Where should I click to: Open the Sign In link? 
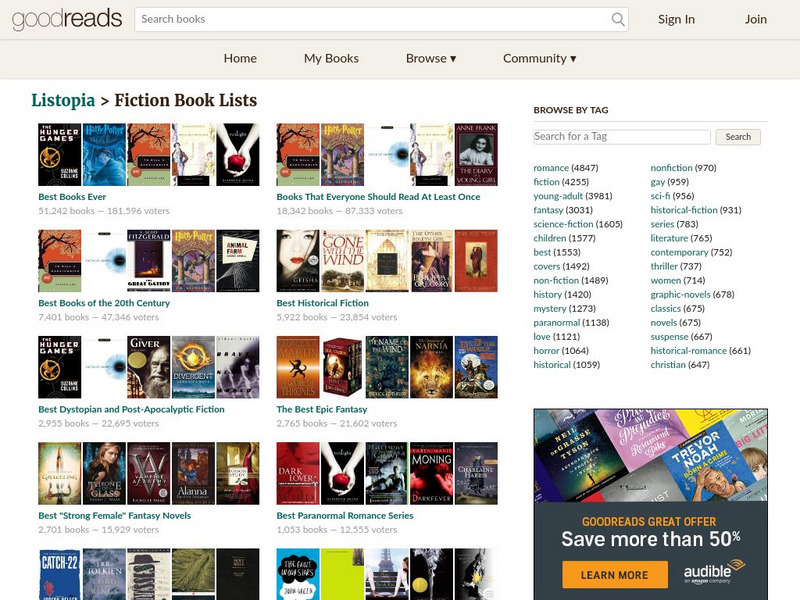coord(676,19)
